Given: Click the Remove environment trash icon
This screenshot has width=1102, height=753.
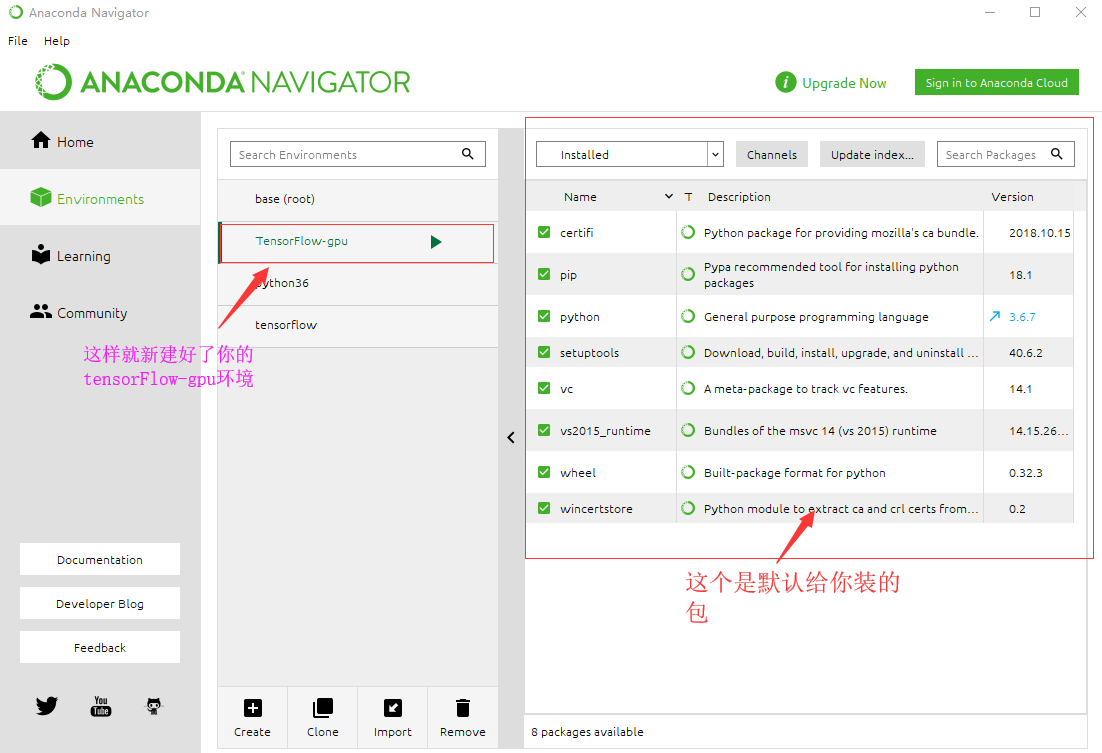Looking at the screenshot, I should [462, 708].
